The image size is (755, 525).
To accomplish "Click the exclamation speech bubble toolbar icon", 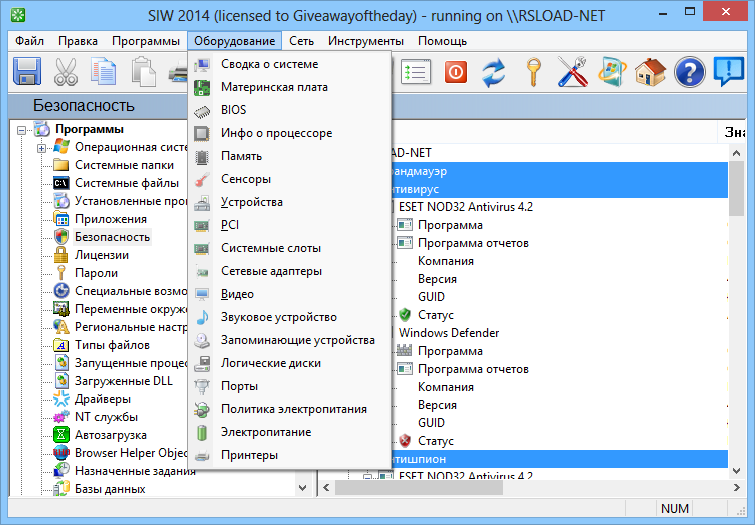I will [729, 72].
